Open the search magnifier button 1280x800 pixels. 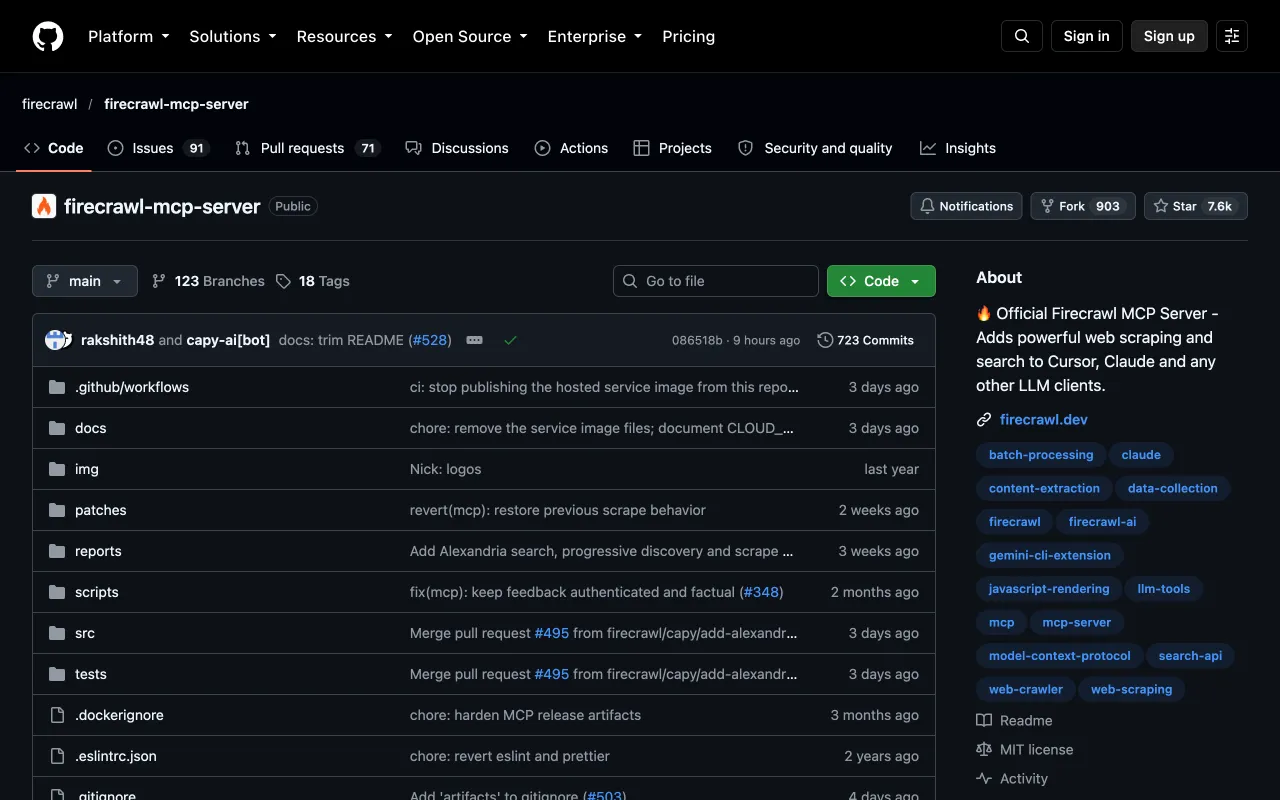(x=1022, y=36)
